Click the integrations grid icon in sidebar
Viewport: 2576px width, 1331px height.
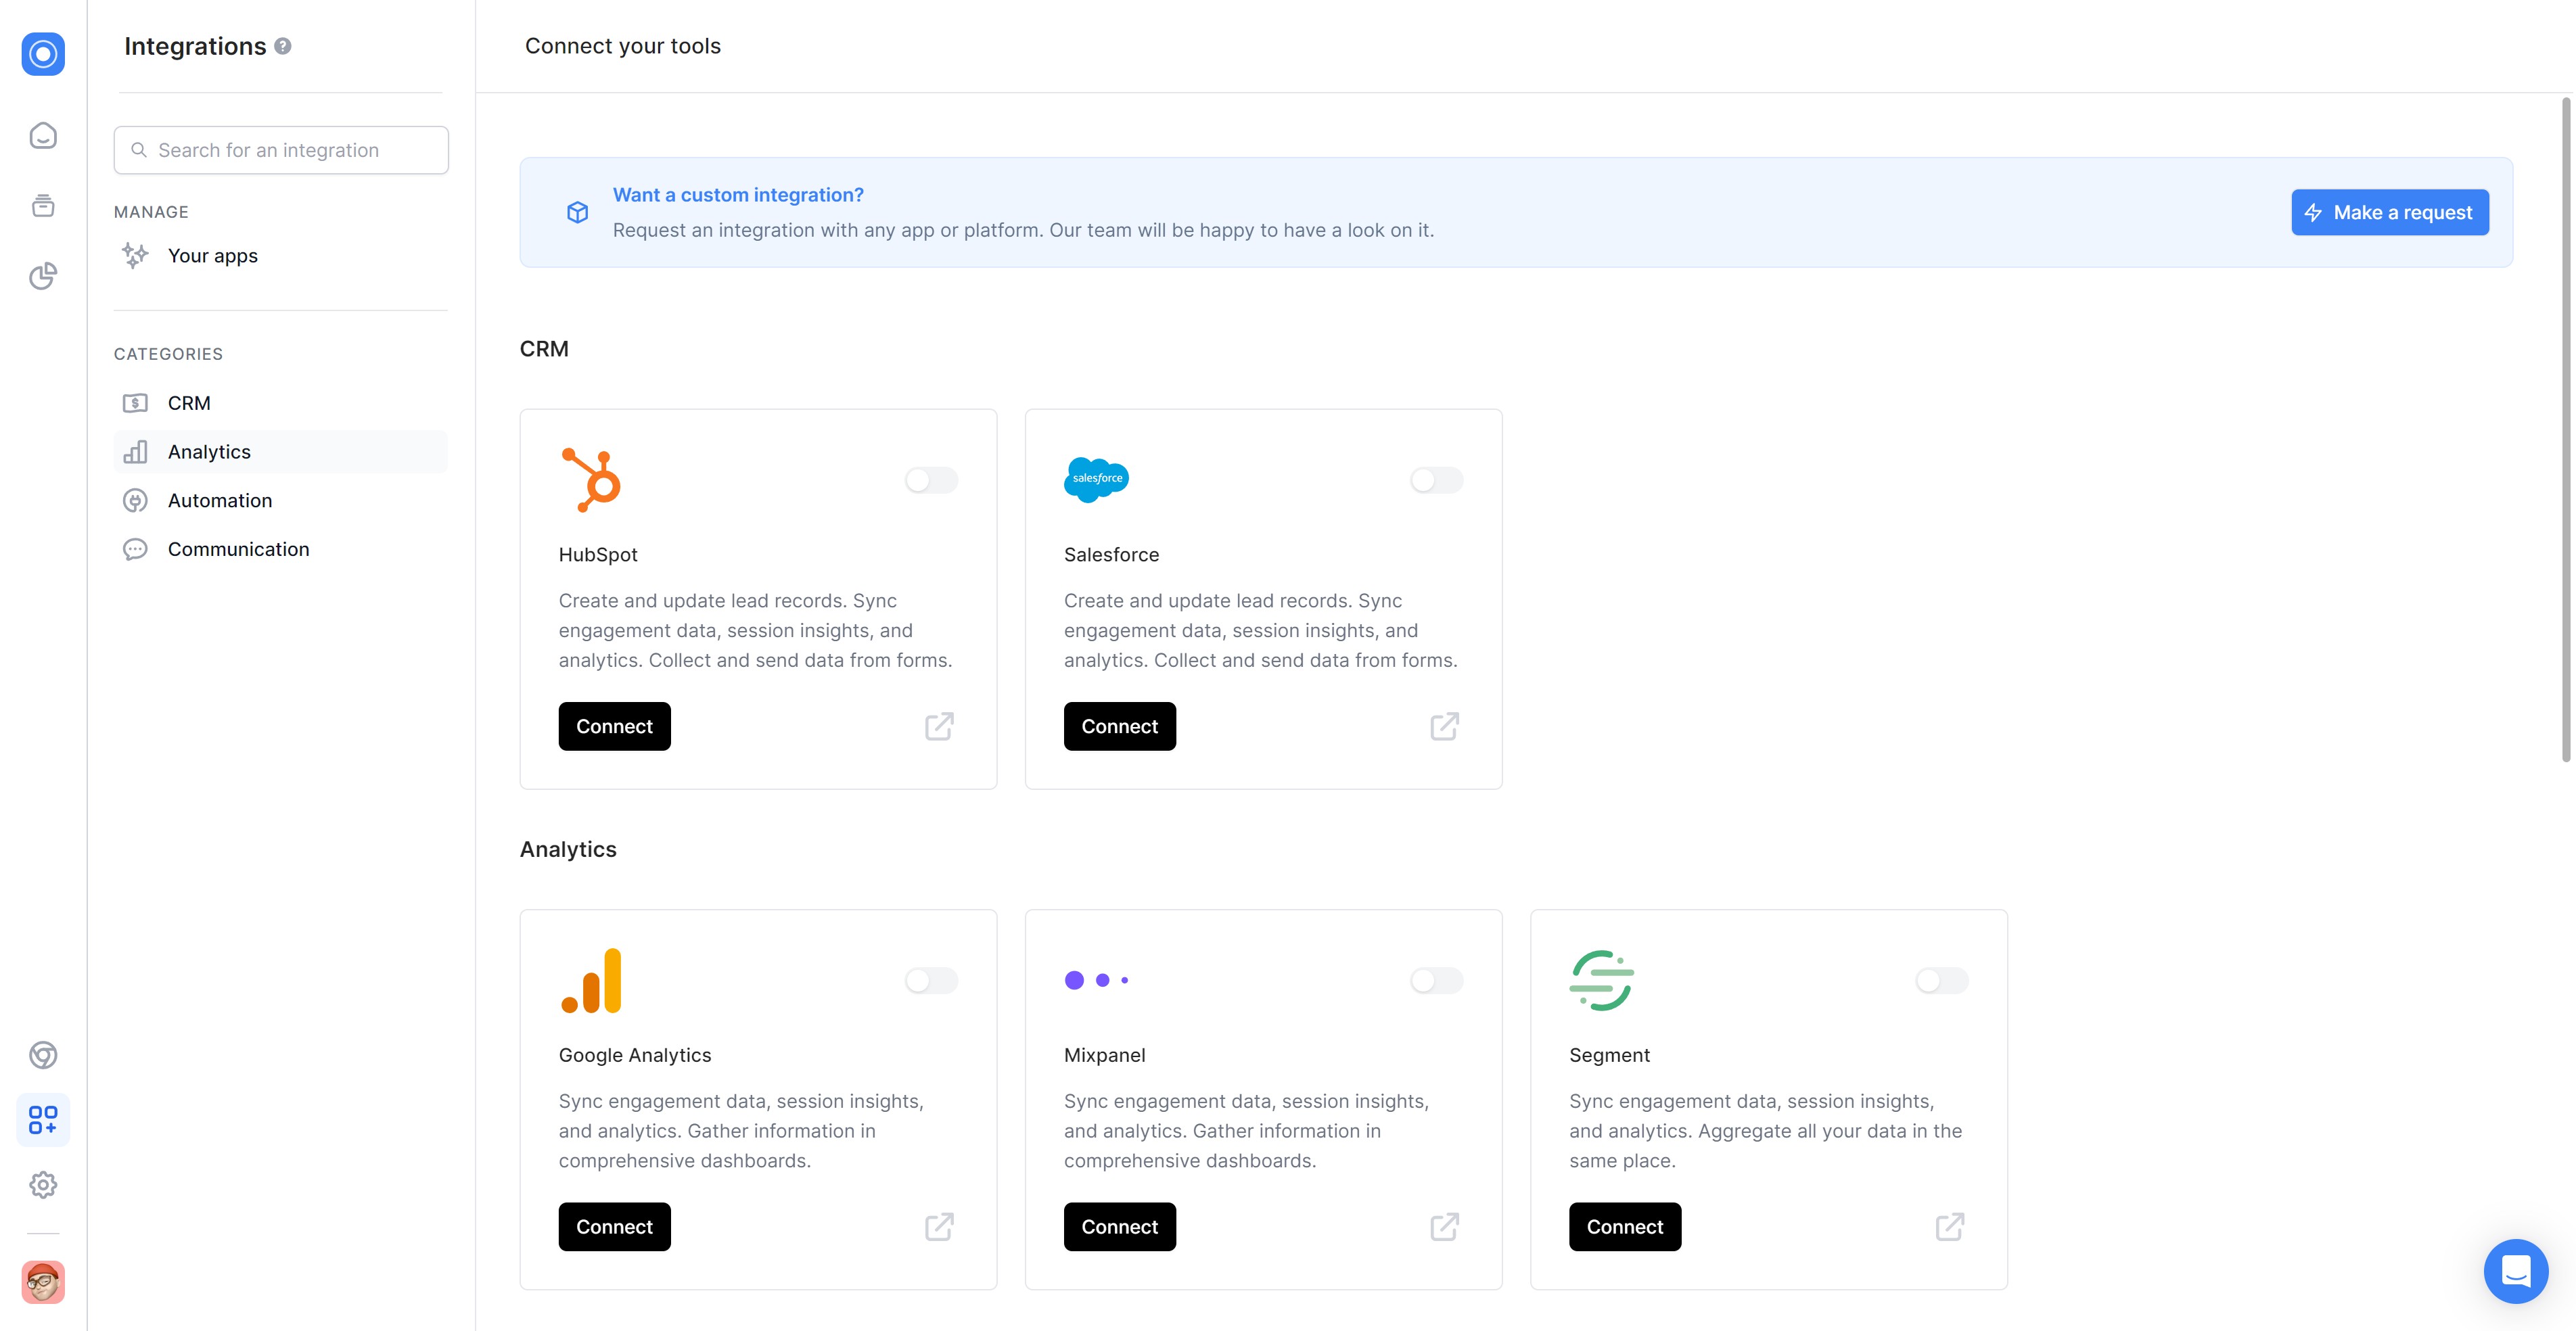click(43, 1119)
